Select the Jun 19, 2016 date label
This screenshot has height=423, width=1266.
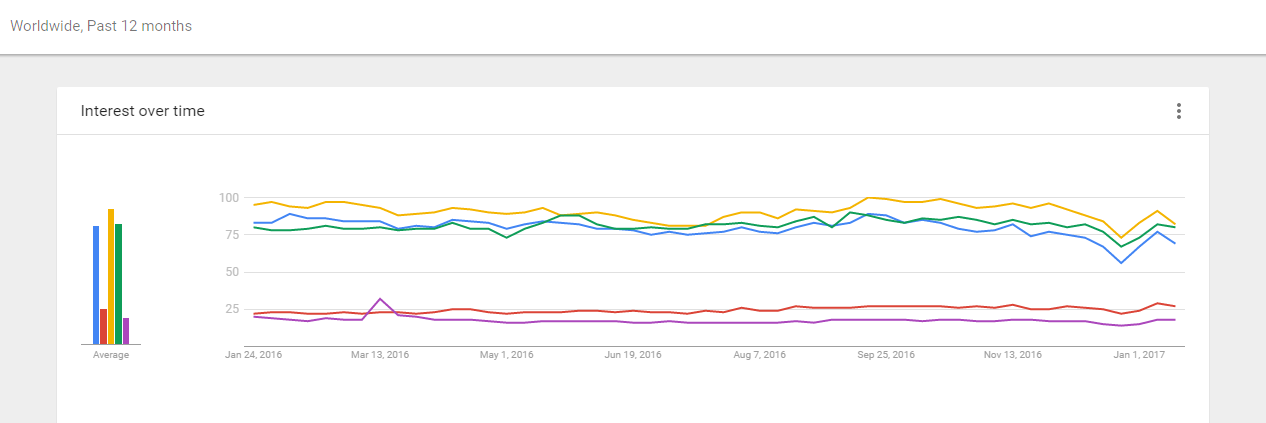(x=635, y=355)
